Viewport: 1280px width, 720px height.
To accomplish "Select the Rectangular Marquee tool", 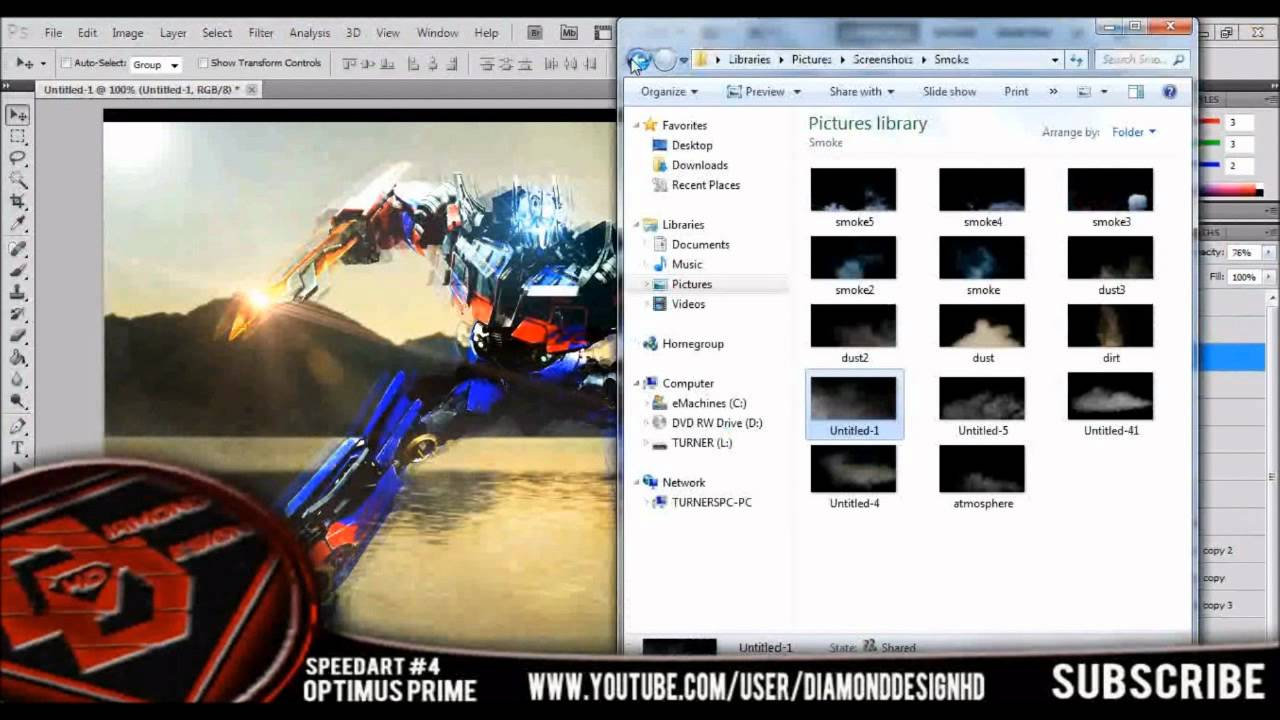I will click(18, 137).
